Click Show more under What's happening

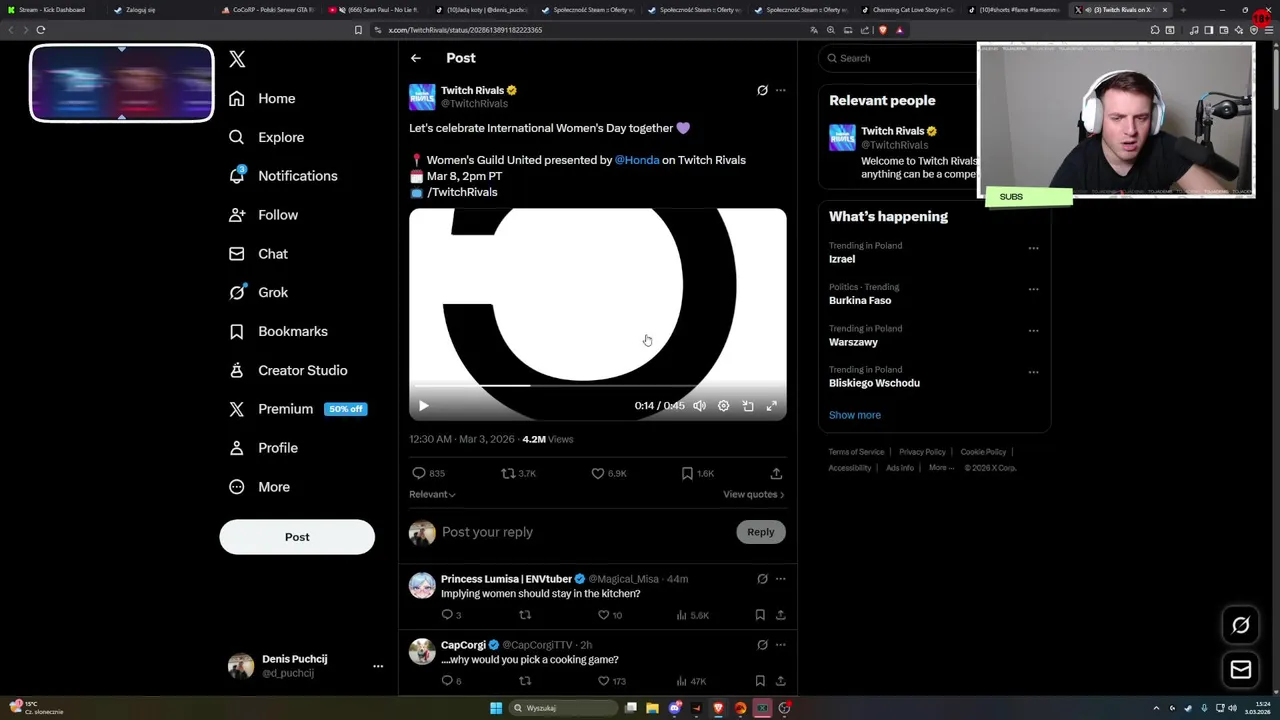point(855,415)
